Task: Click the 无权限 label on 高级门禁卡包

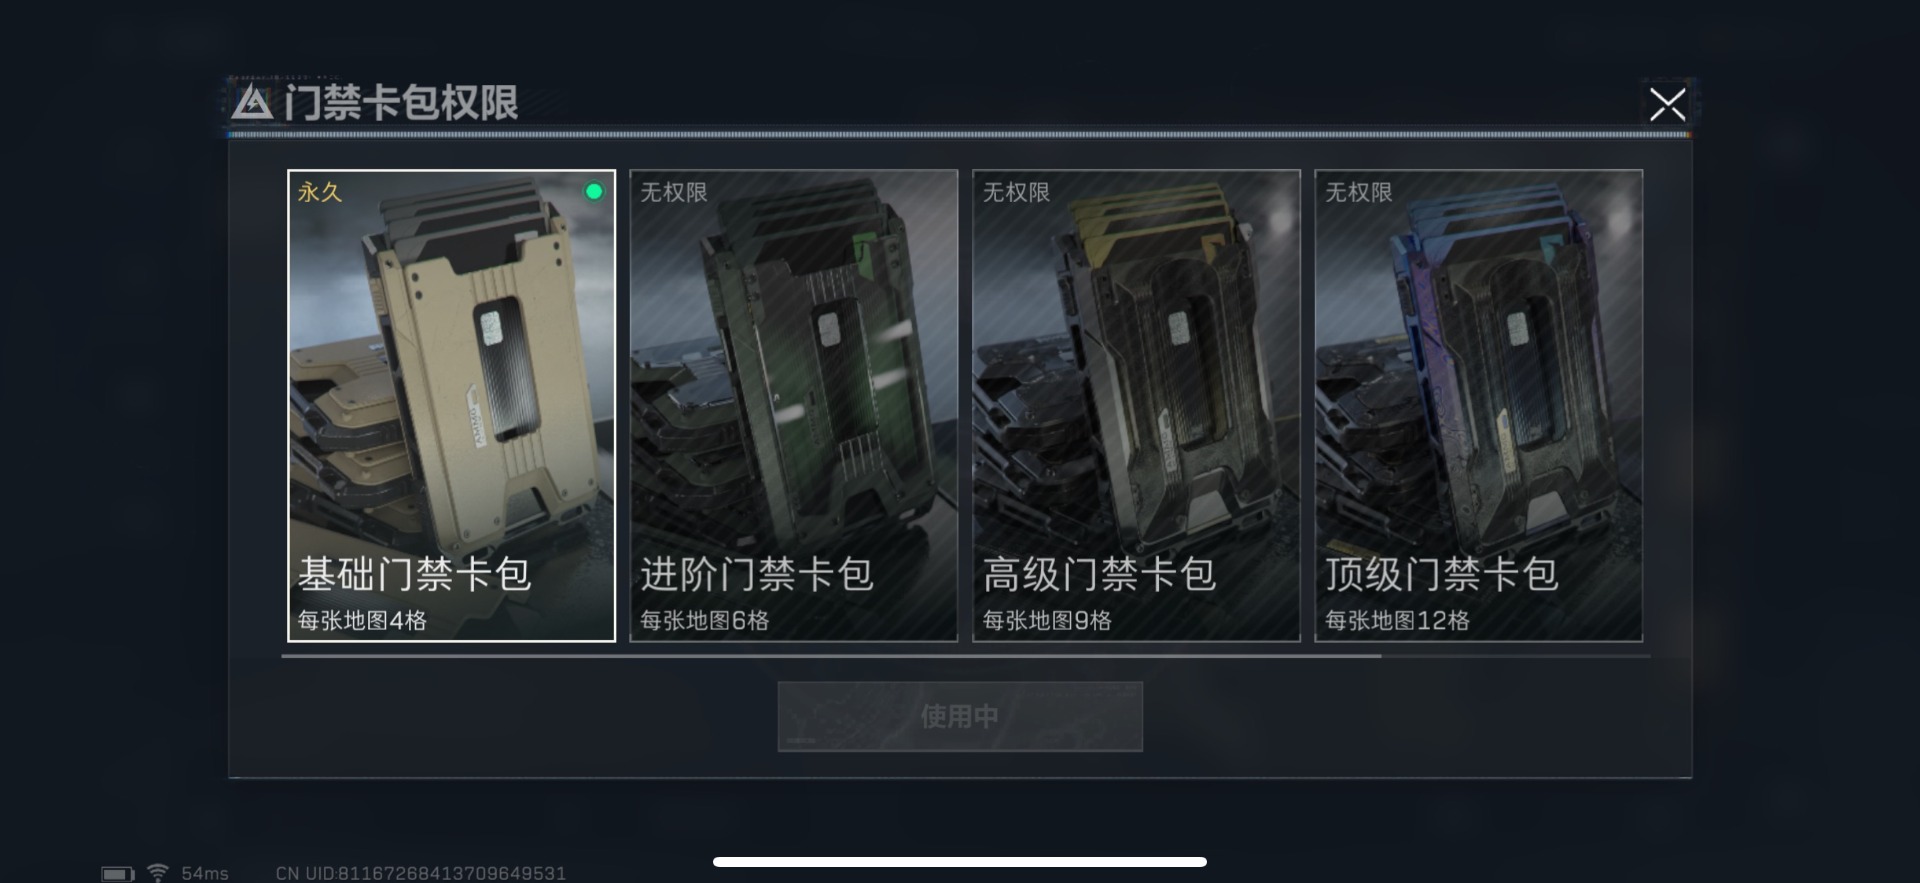Action: click(x=1016, y=192)
